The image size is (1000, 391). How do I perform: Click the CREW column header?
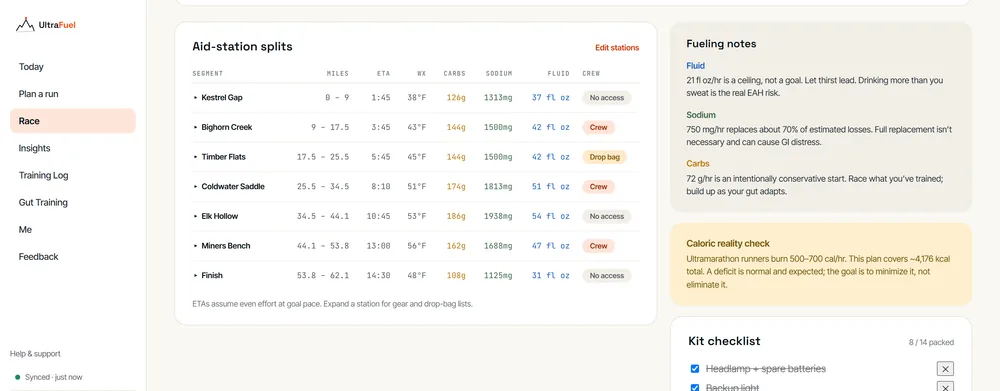click(591, 73)
